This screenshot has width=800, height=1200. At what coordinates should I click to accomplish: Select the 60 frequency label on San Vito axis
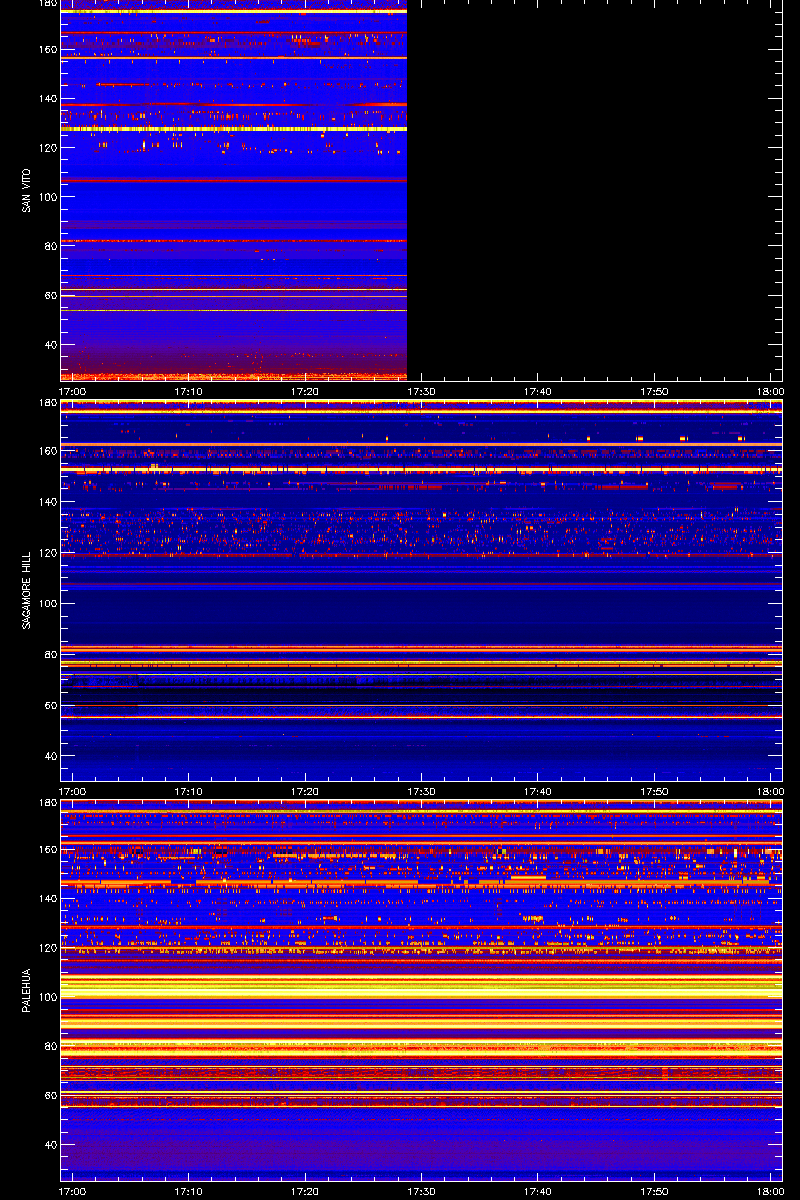(50, 296)
